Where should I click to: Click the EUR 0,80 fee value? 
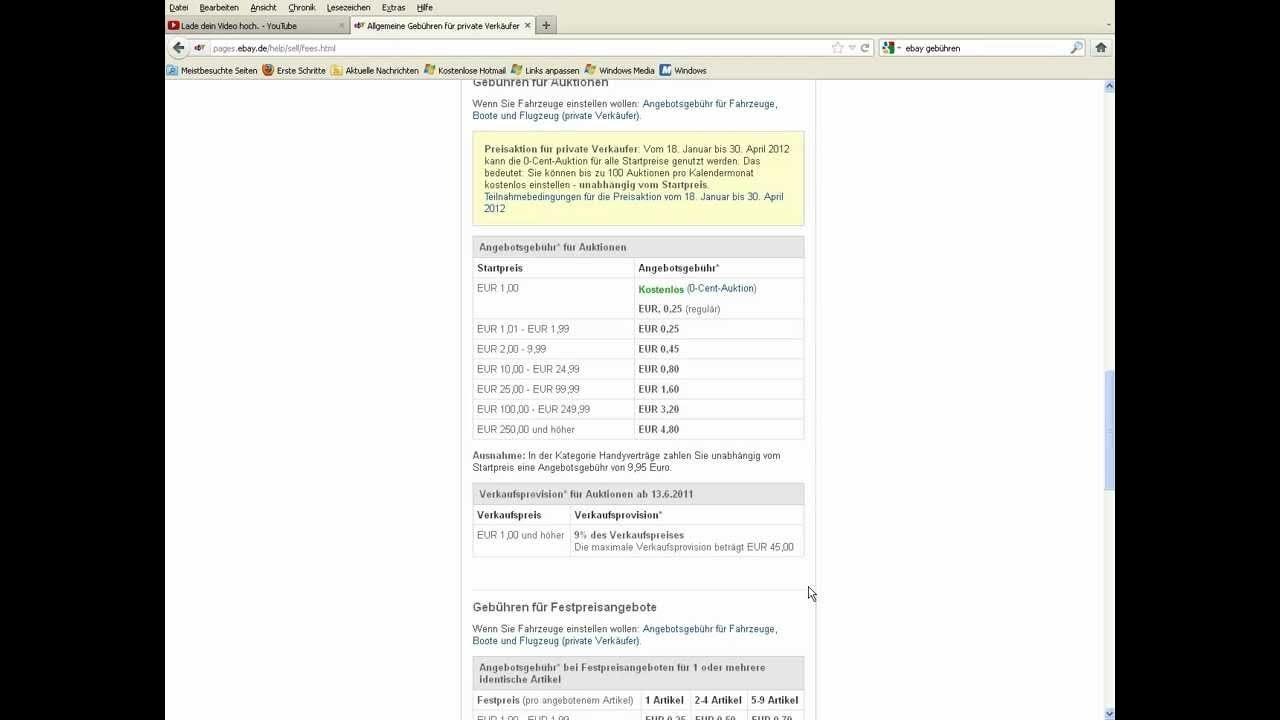click(x=658, y=369)
